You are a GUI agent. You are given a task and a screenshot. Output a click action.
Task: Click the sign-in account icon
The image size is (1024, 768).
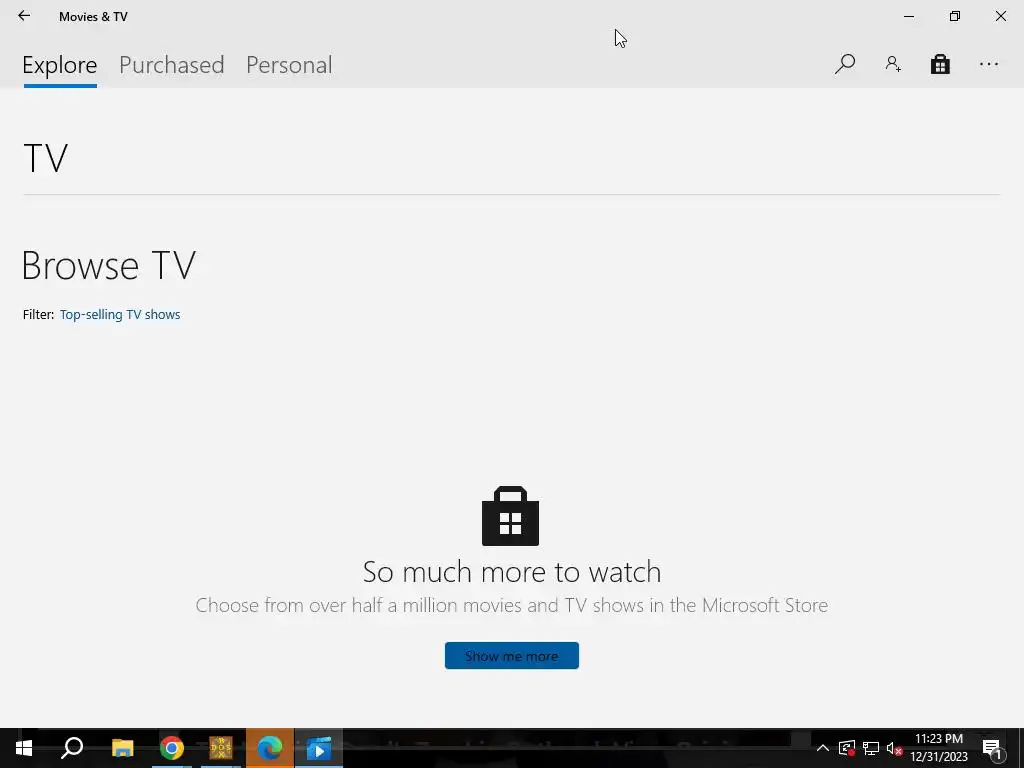pyautogui.click(x=893, y=64)
